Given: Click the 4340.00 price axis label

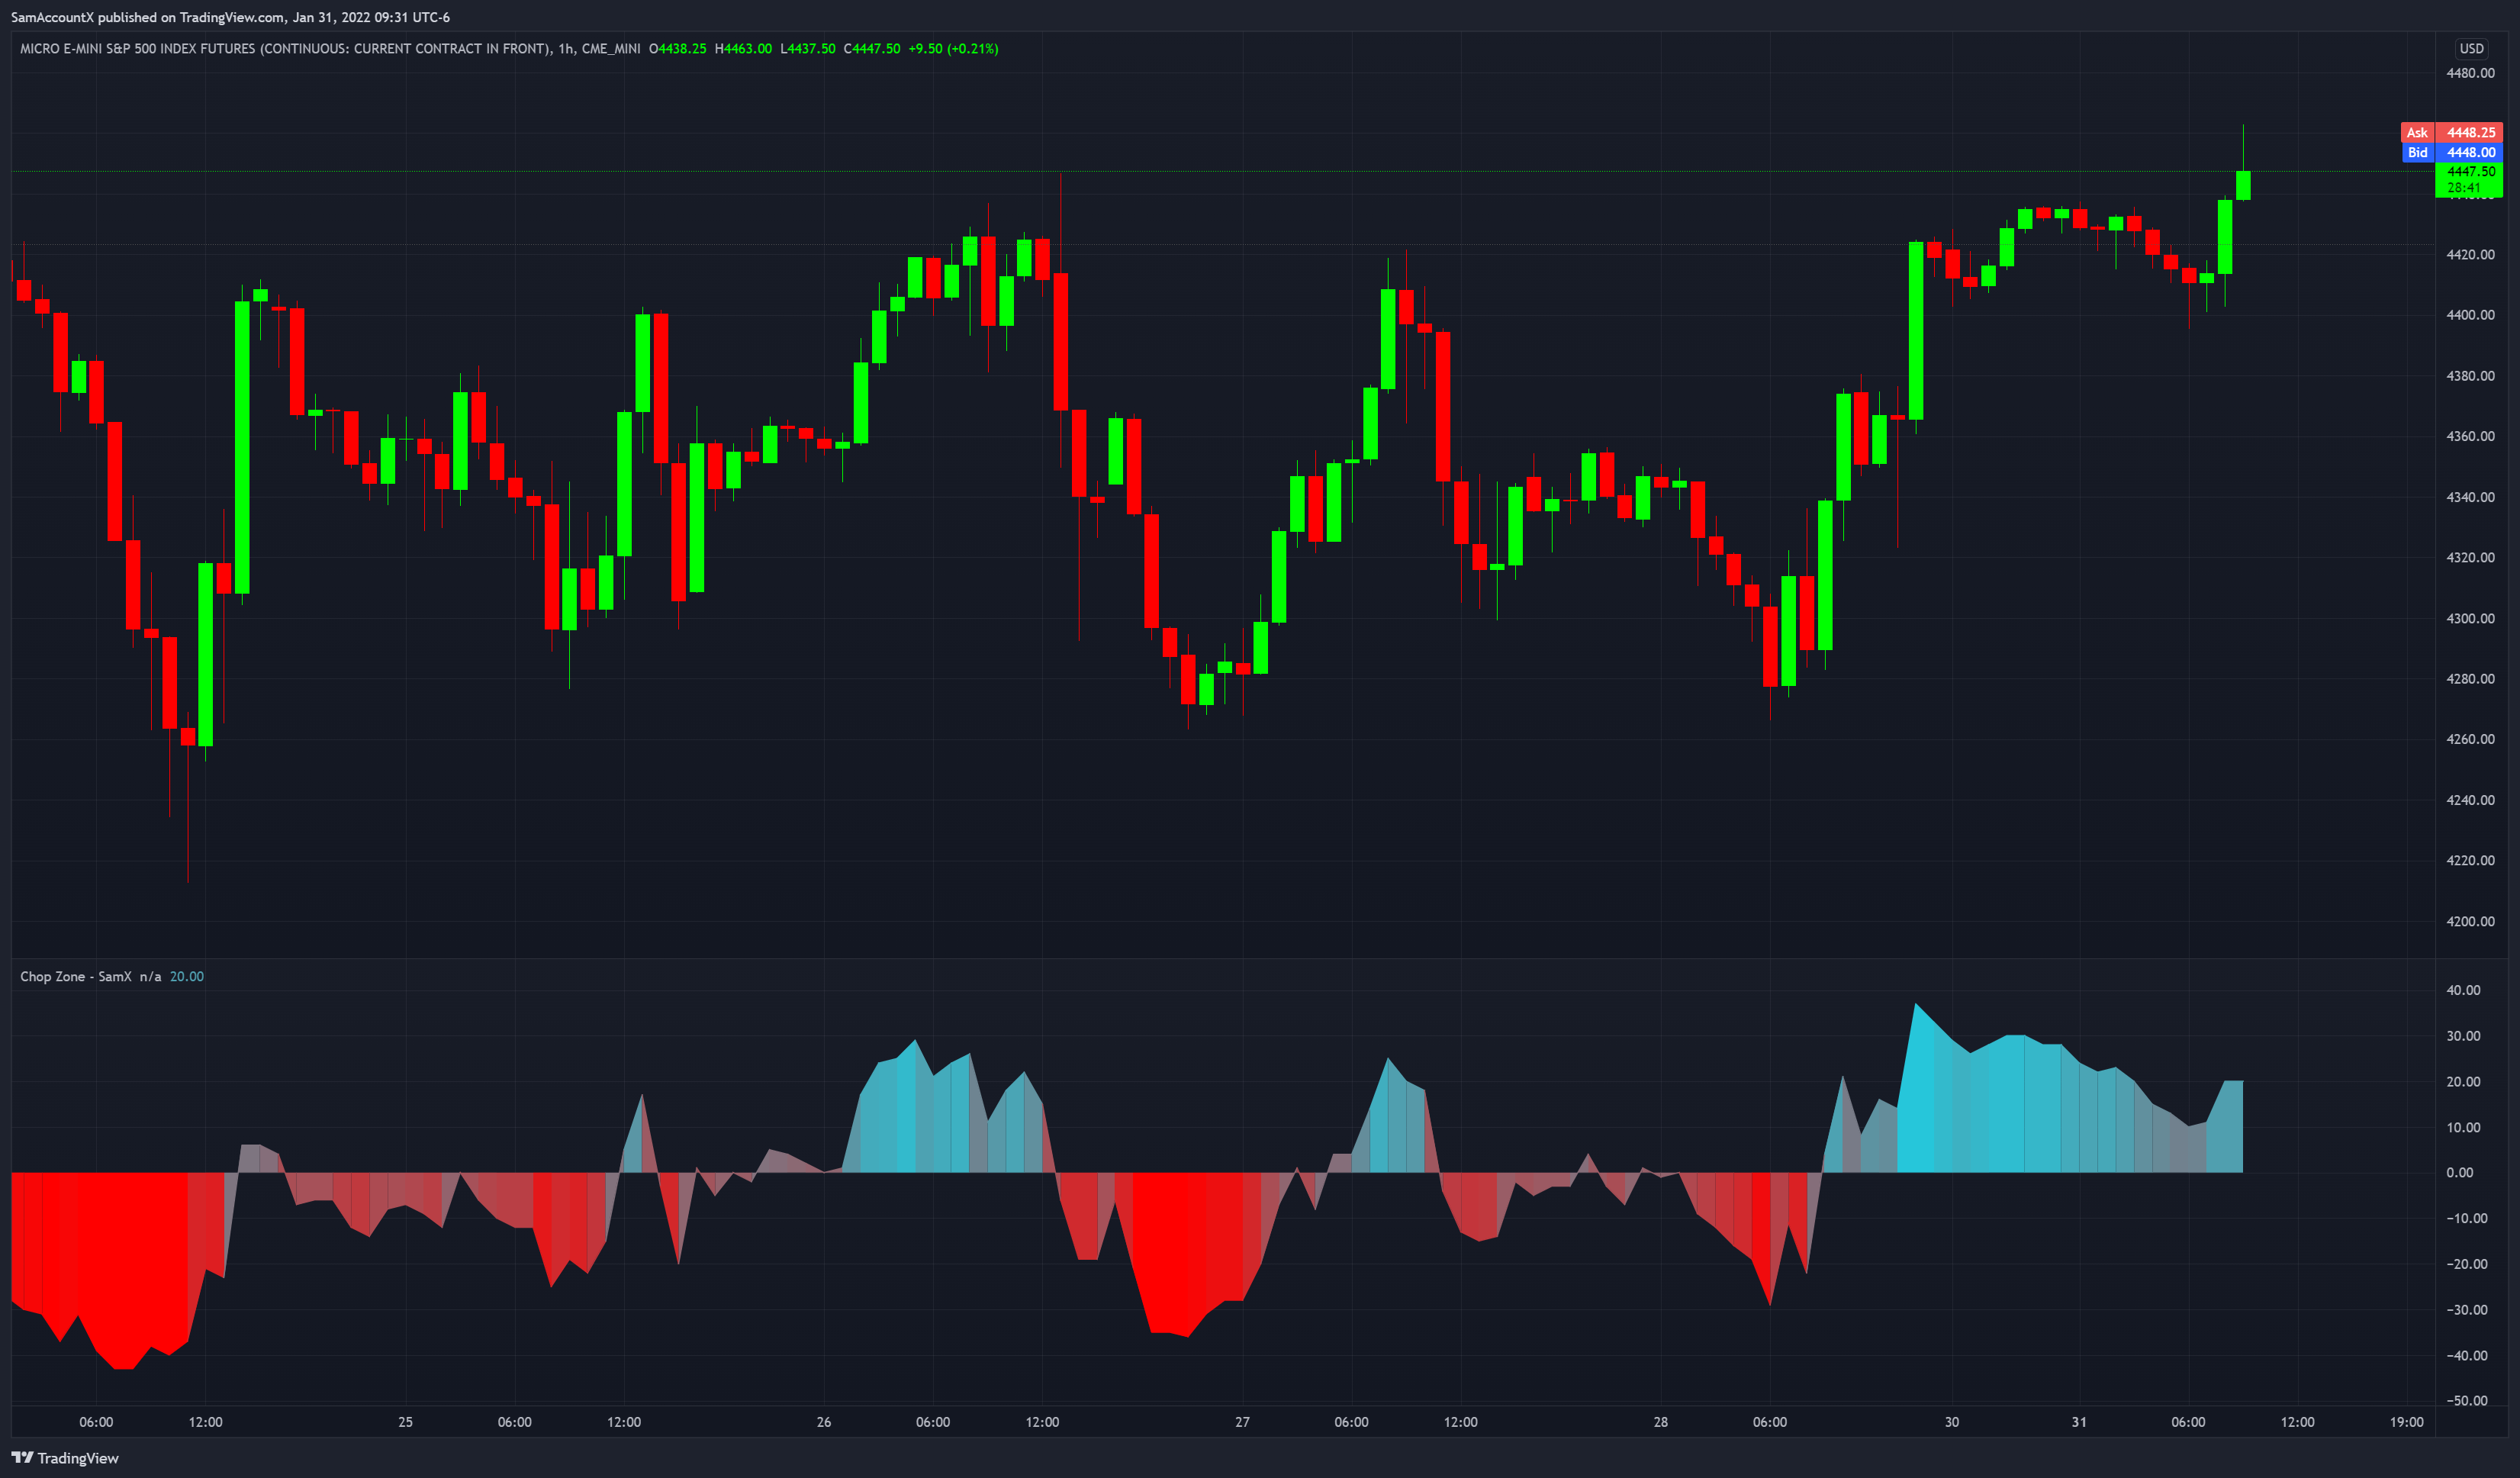Looking at the screenshot, I should [x=2470, y=497].
